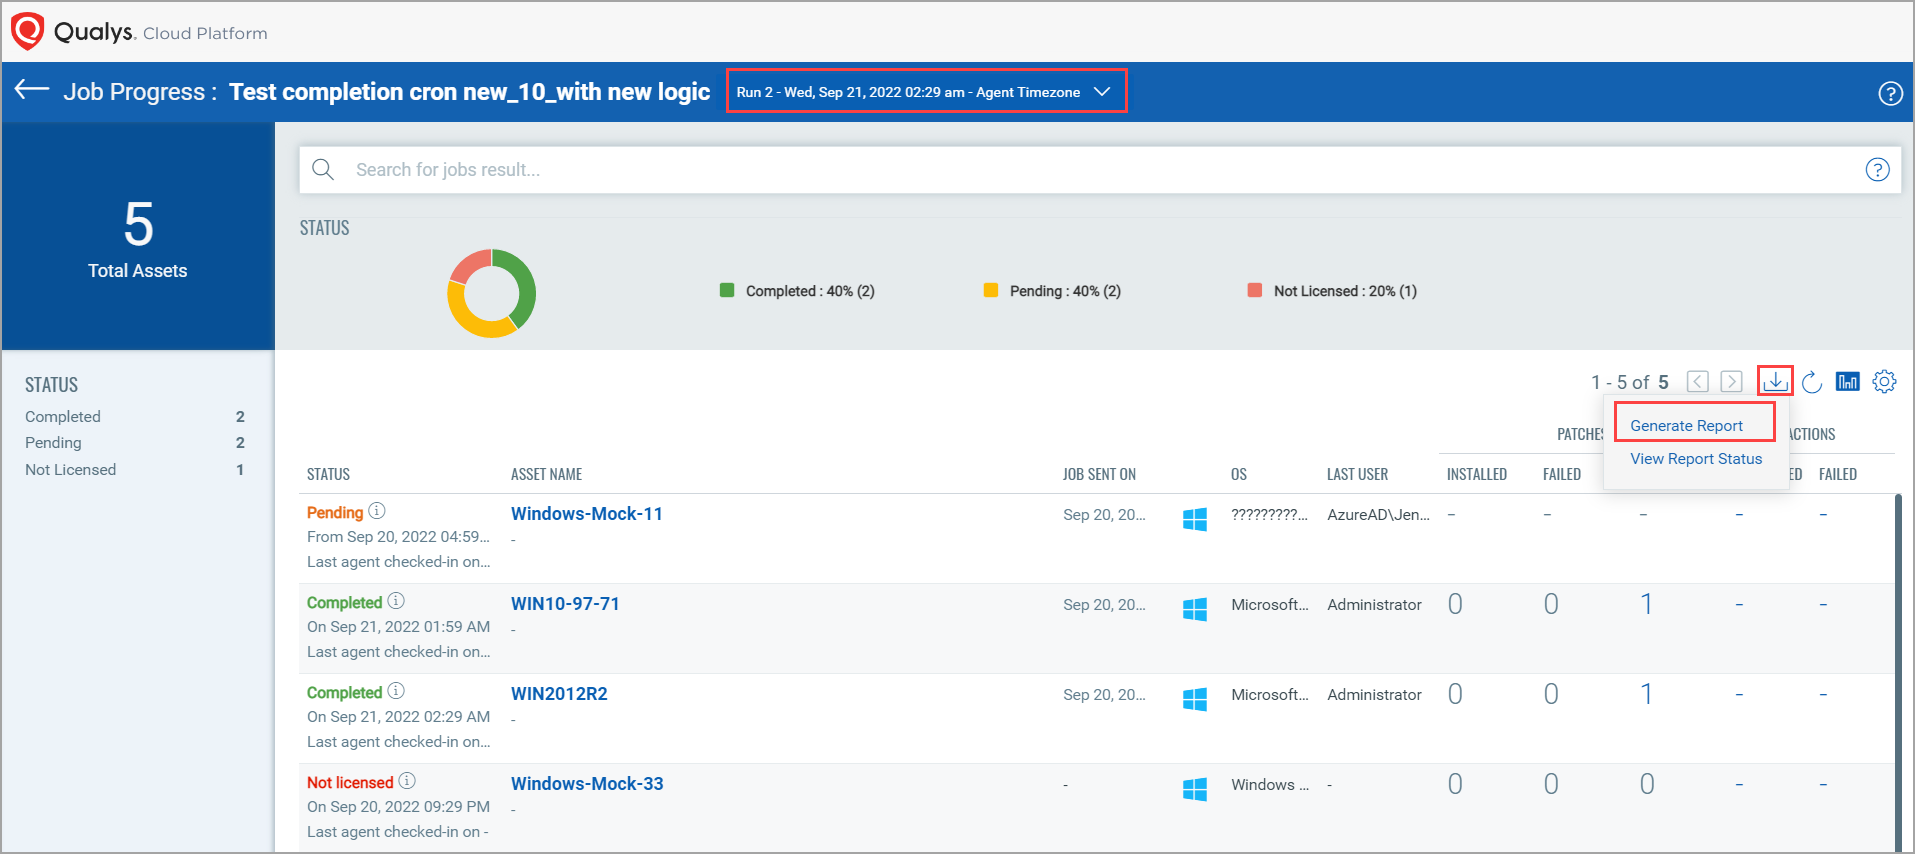Image resolution: width=1915 pixels, height=854 pixels.
Task: Go to next page of results
Action: [1731, 382]
